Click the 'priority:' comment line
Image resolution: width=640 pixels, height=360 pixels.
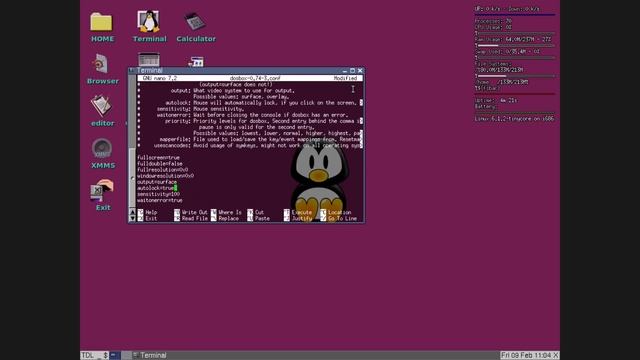(250, 121)
